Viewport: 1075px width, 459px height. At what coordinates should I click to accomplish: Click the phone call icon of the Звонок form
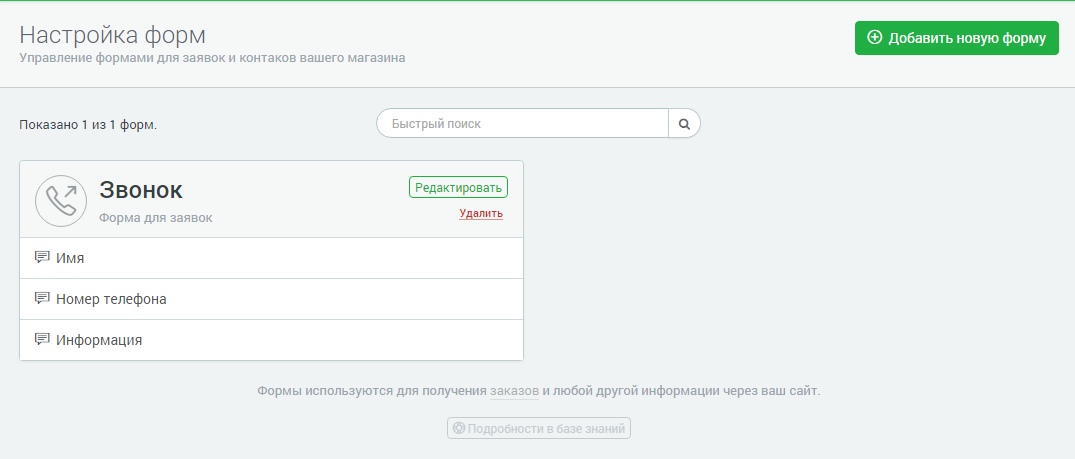coord(61,200)
